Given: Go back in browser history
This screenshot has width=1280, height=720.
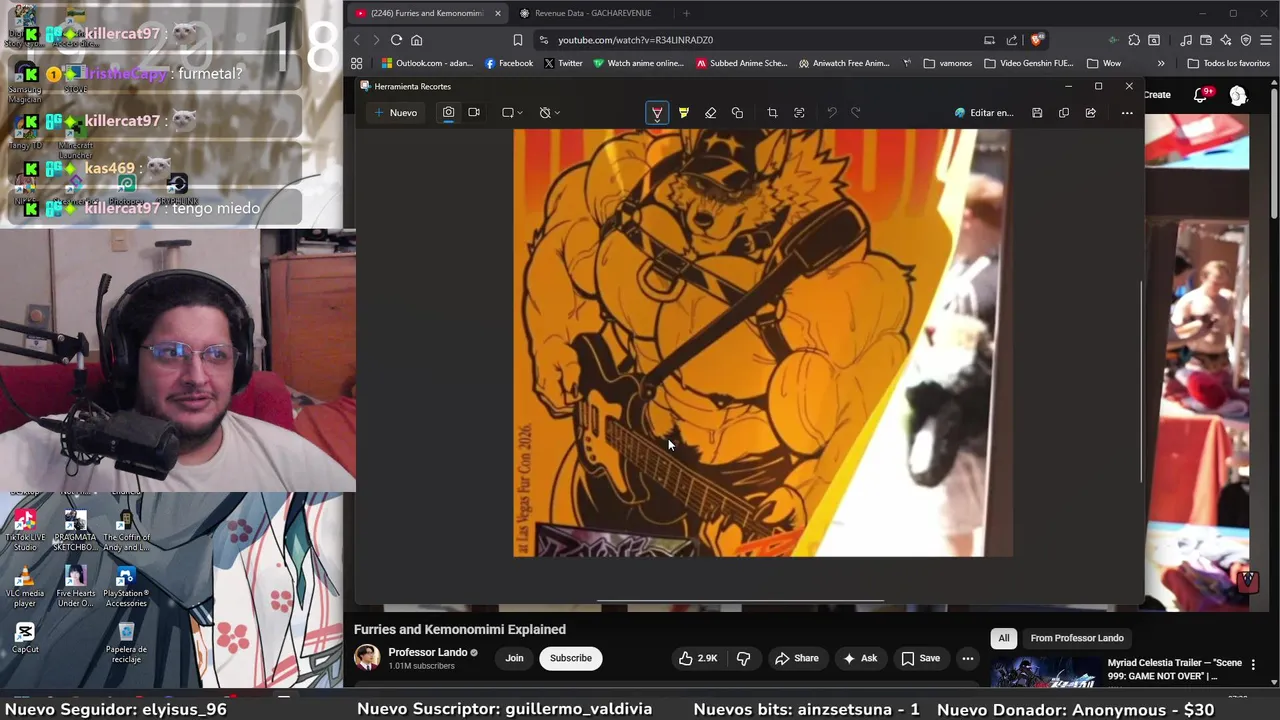Looking at the screenshot, I should click(357, 40).
